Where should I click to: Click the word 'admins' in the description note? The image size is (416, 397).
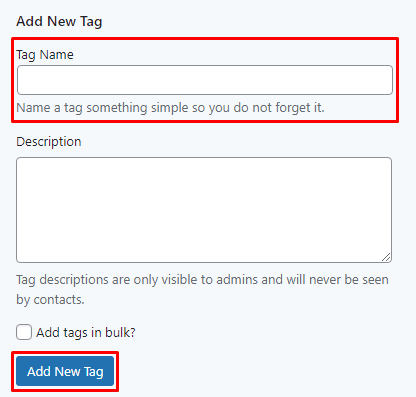click(x=237, y=279)
